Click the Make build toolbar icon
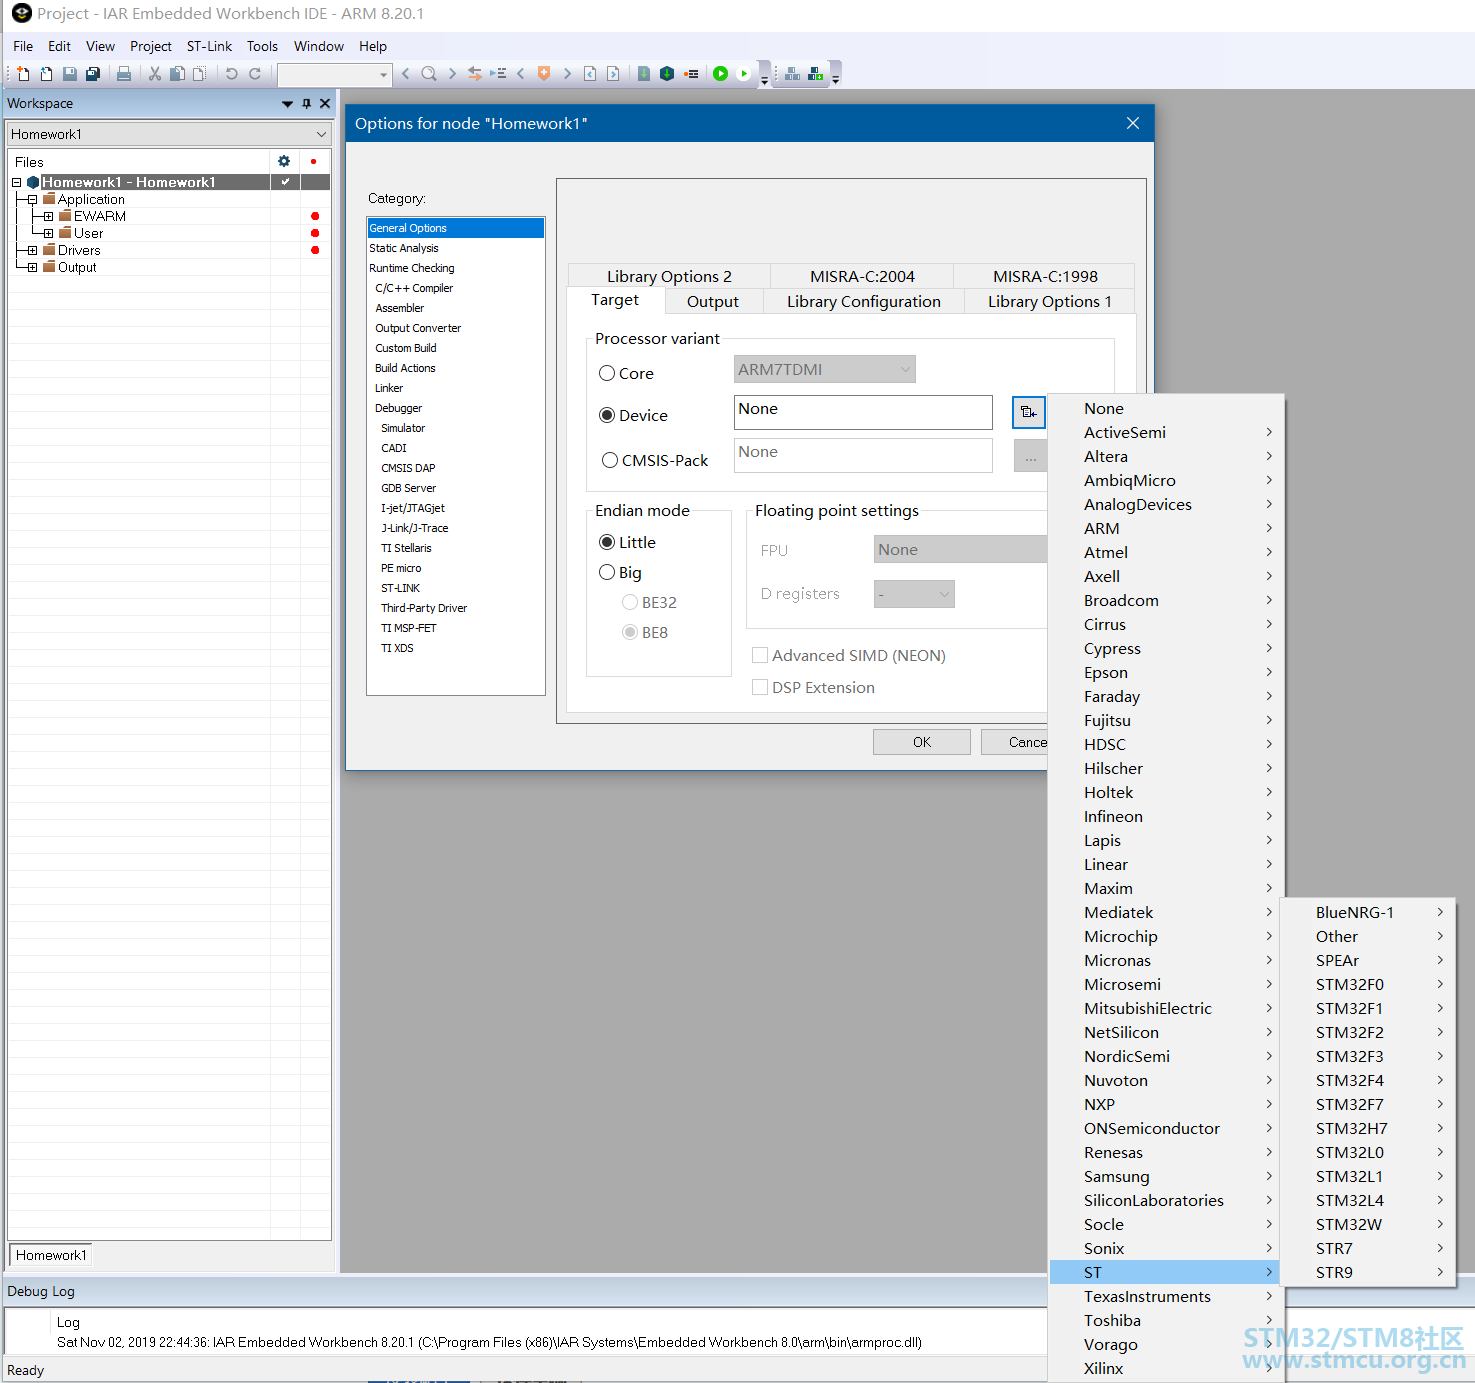Screen dimensions: 1475x1383 pyautogui.click(x=667, y=74)
